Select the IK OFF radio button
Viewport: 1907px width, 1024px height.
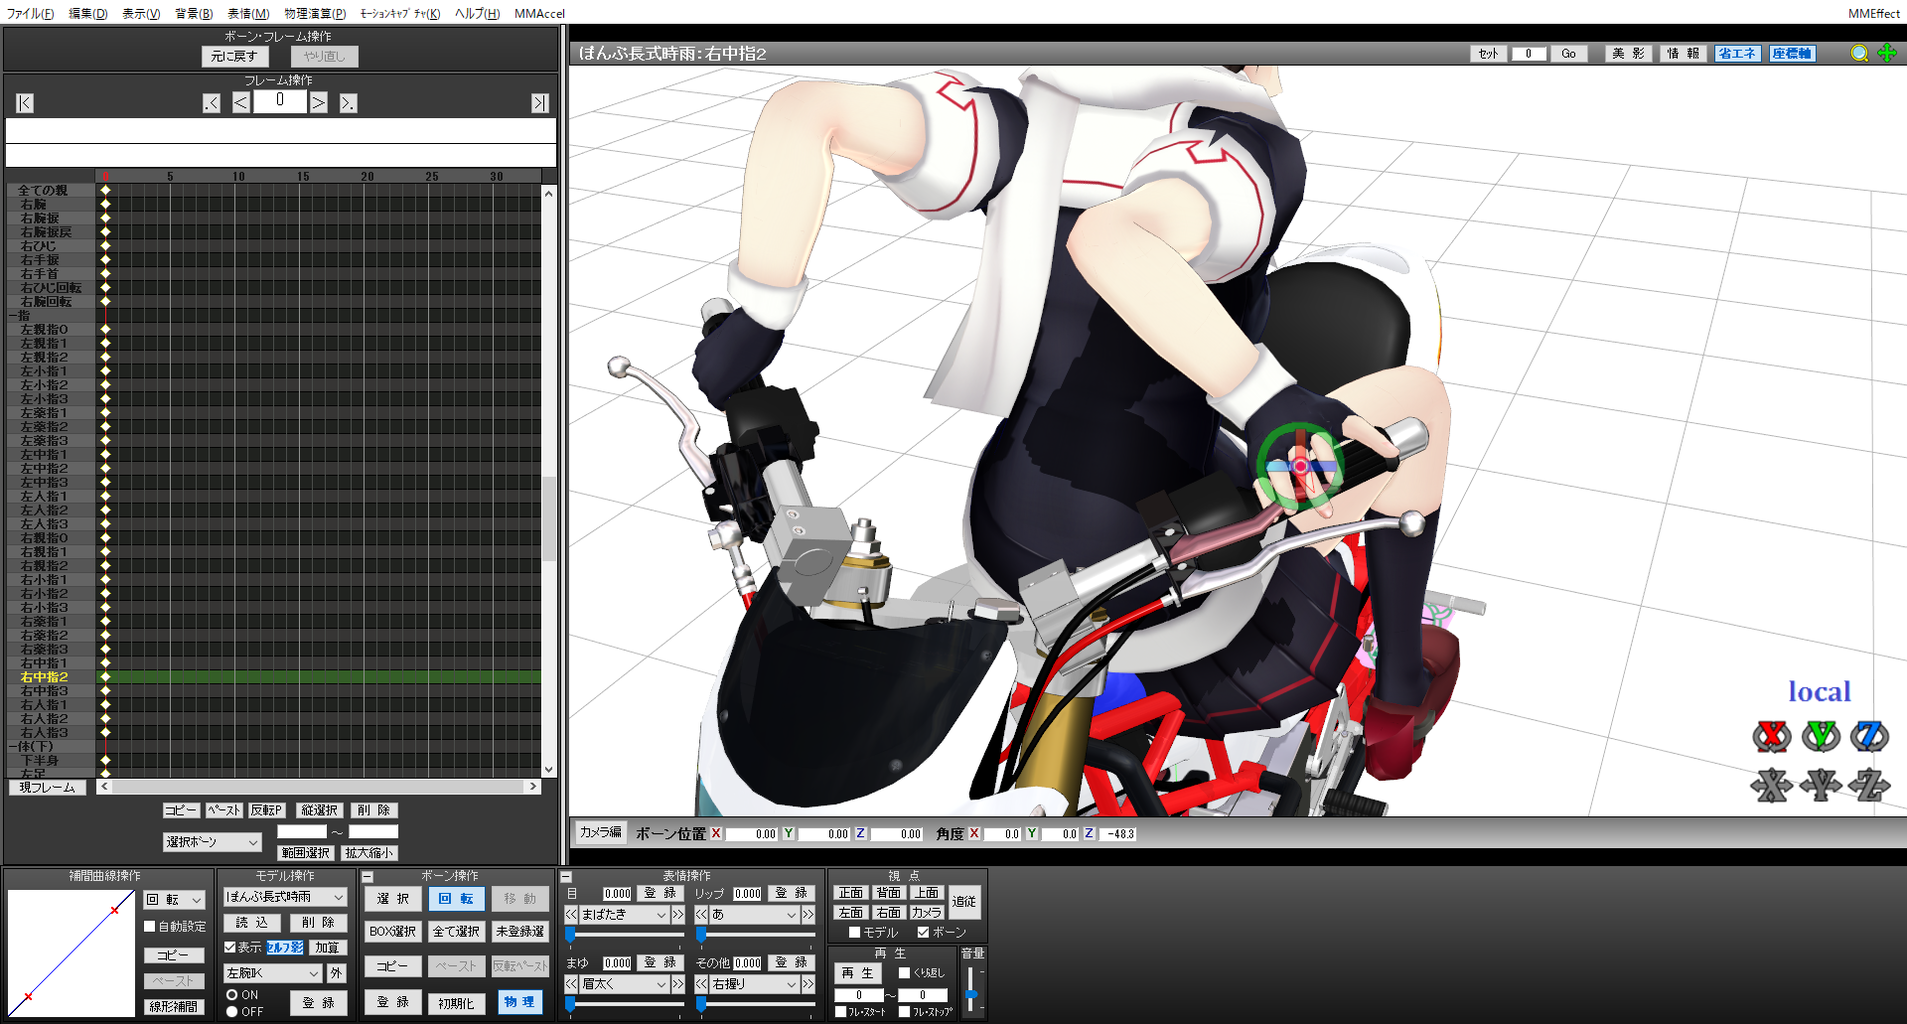coord(232,1011)
